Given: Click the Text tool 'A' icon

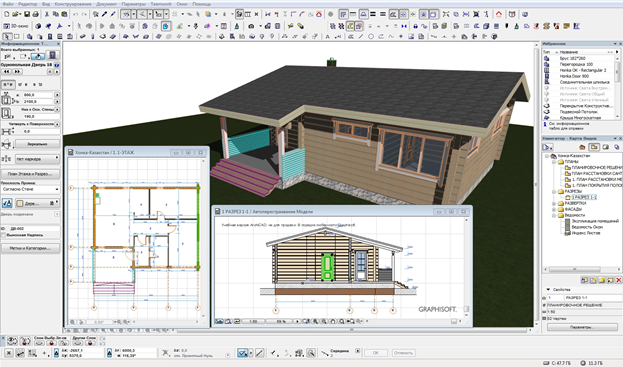Looking at the screenshot, I should pos(327,37).
